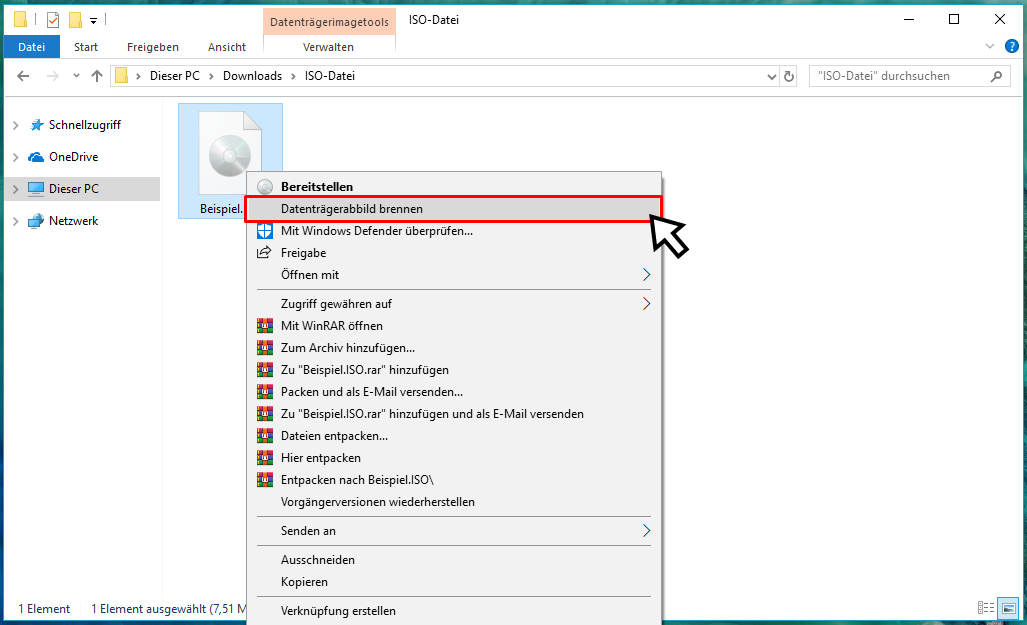Choose Datenträgerabbild brennen
The height and width of the screenshot is (625, 1027).
[453, 209]
